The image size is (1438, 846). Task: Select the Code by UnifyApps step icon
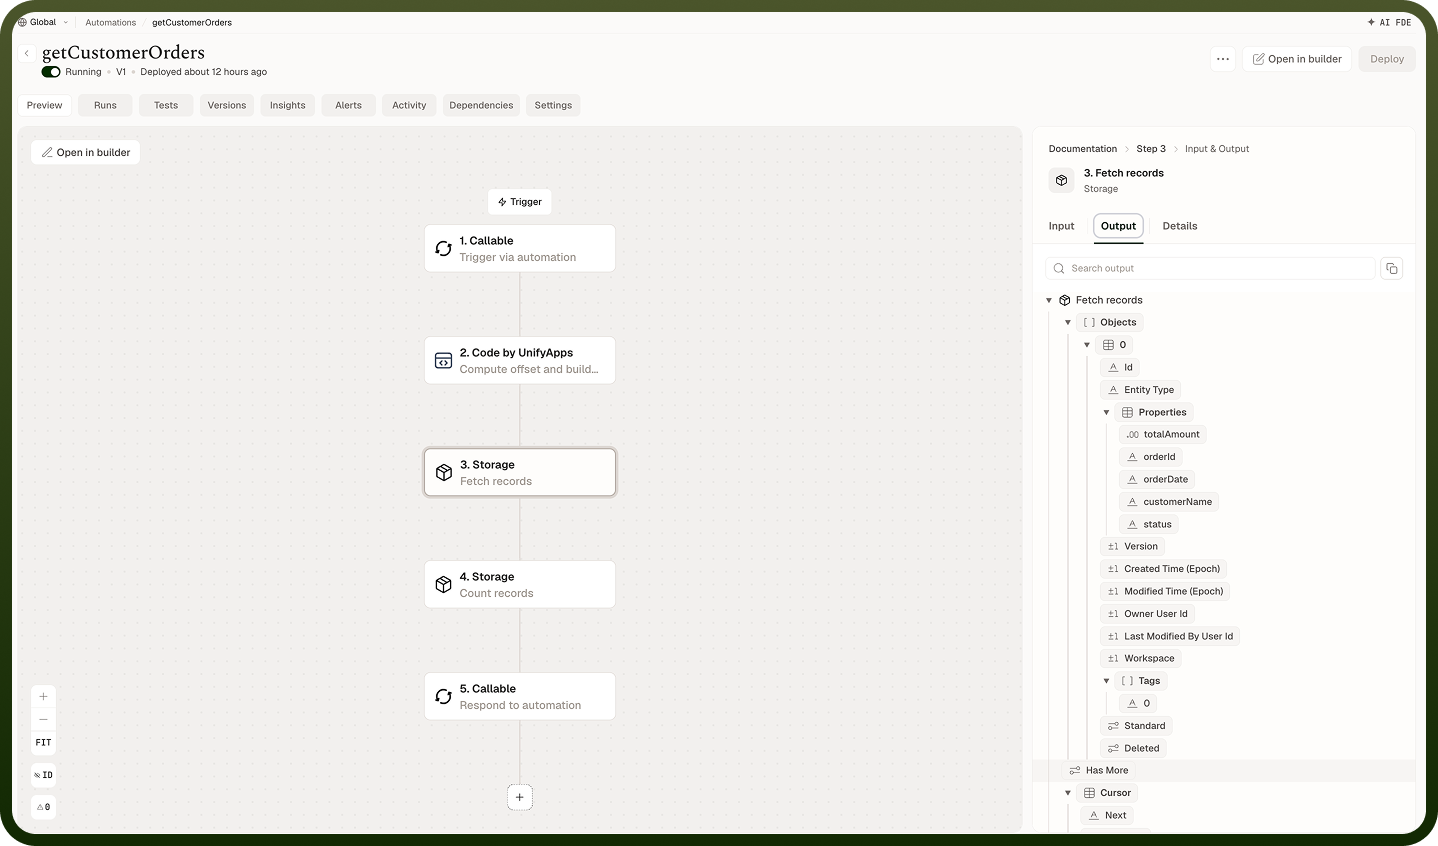pyautogui.click(x=444, y=360)
